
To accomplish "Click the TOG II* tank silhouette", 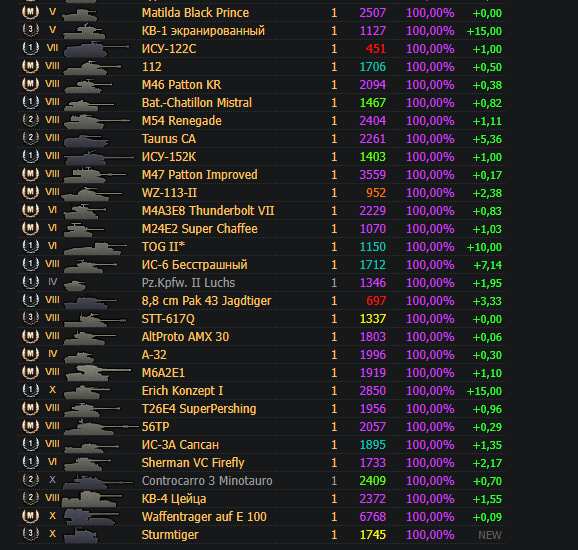I will point(95,248).
